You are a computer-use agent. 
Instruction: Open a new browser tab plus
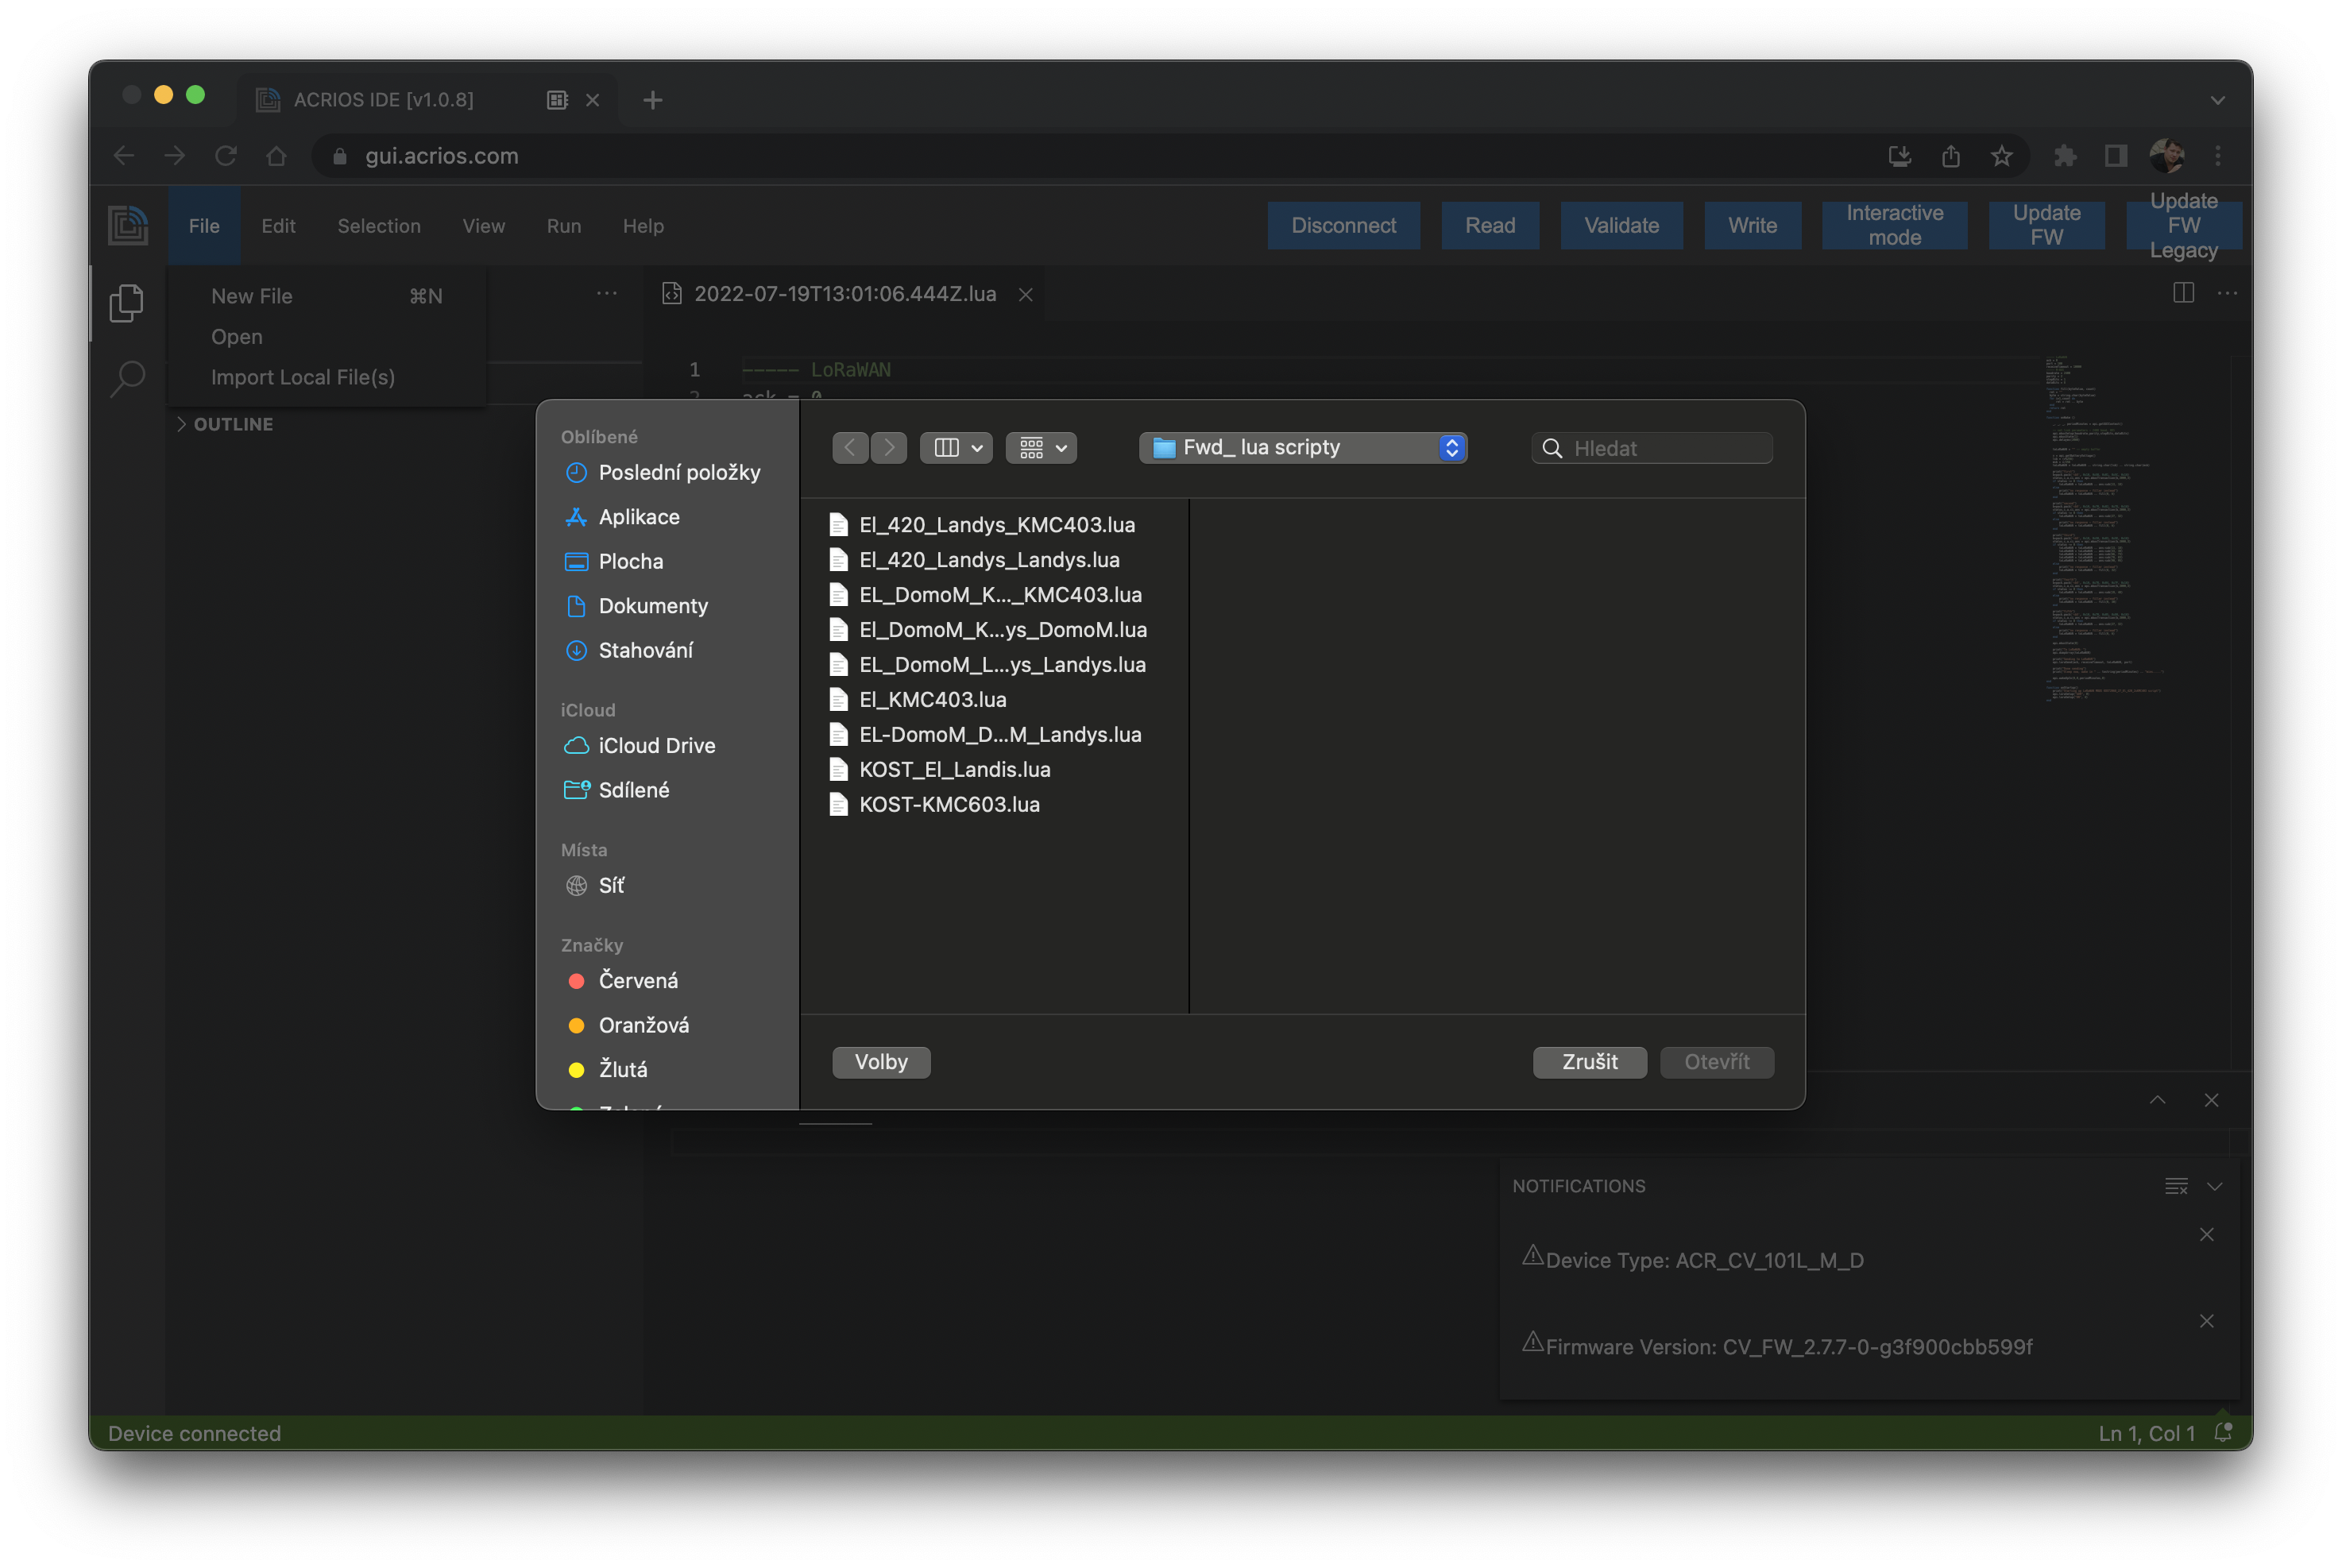[x=653, y=100]
